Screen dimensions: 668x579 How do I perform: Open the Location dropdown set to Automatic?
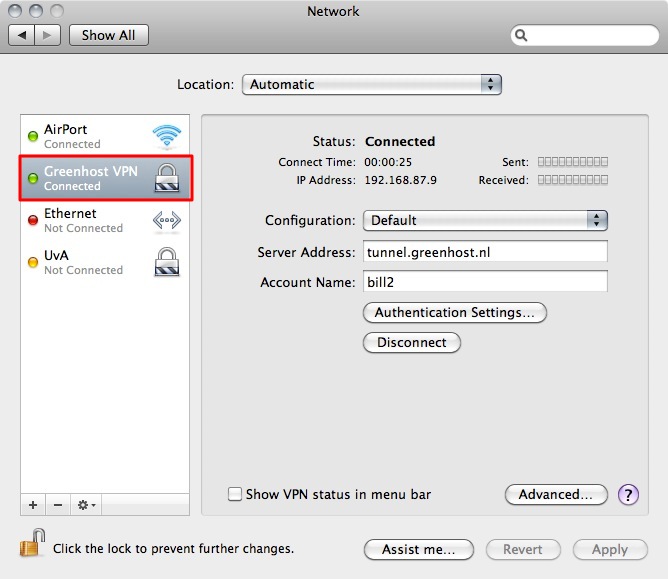tap(371, 85)
